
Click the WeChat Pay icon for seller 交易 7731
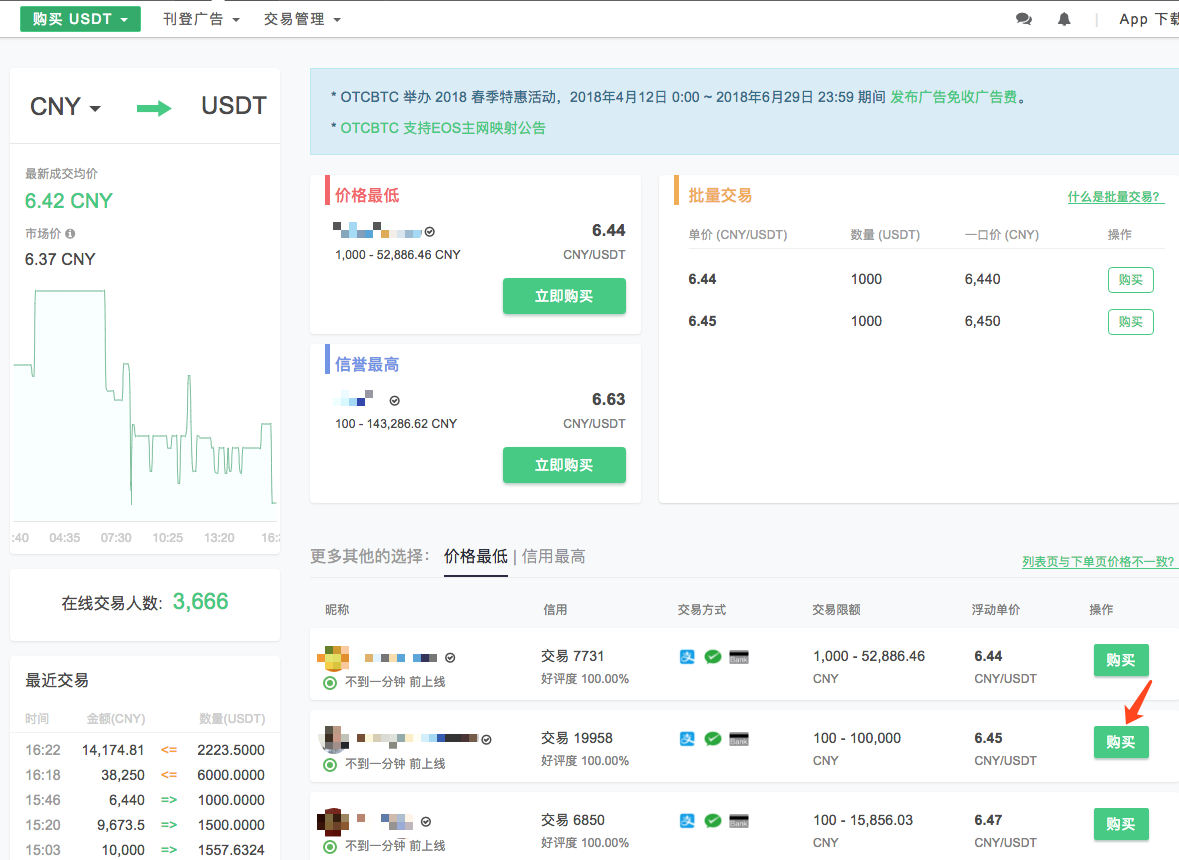tap(714, 656)
